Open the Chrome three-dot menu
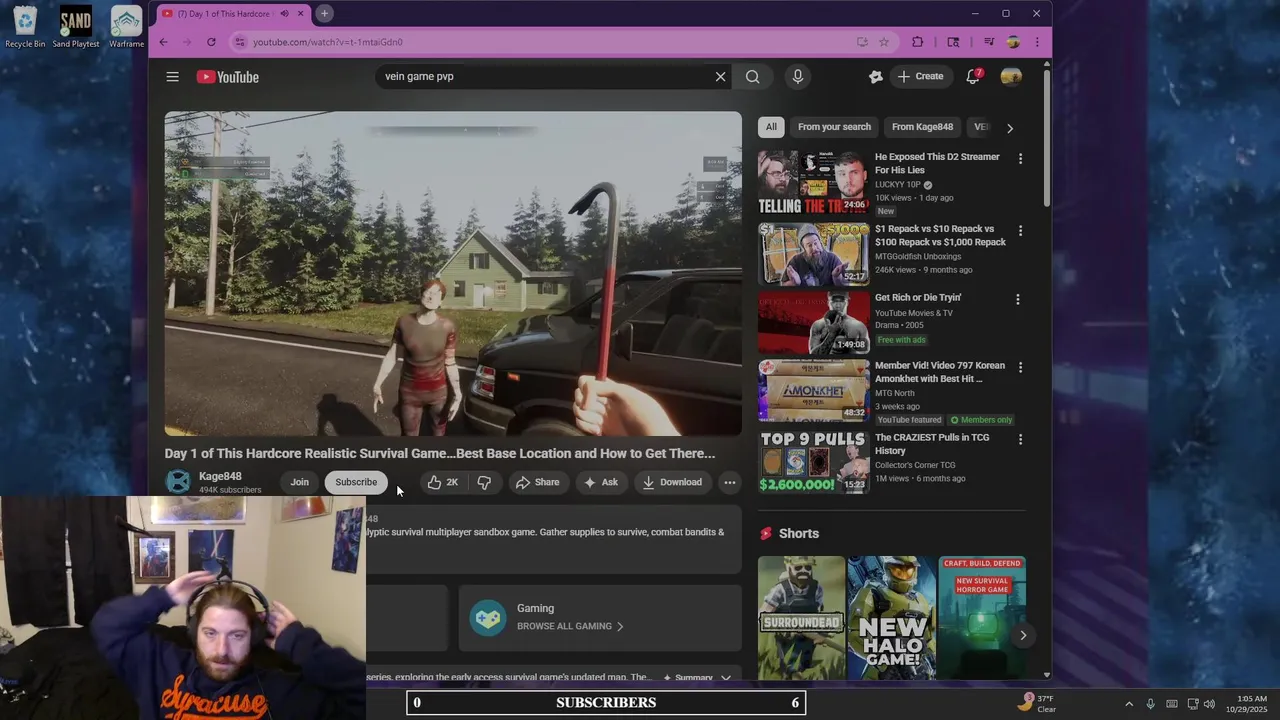This screenshot has height=720, width=1280. click(1037, 42)
